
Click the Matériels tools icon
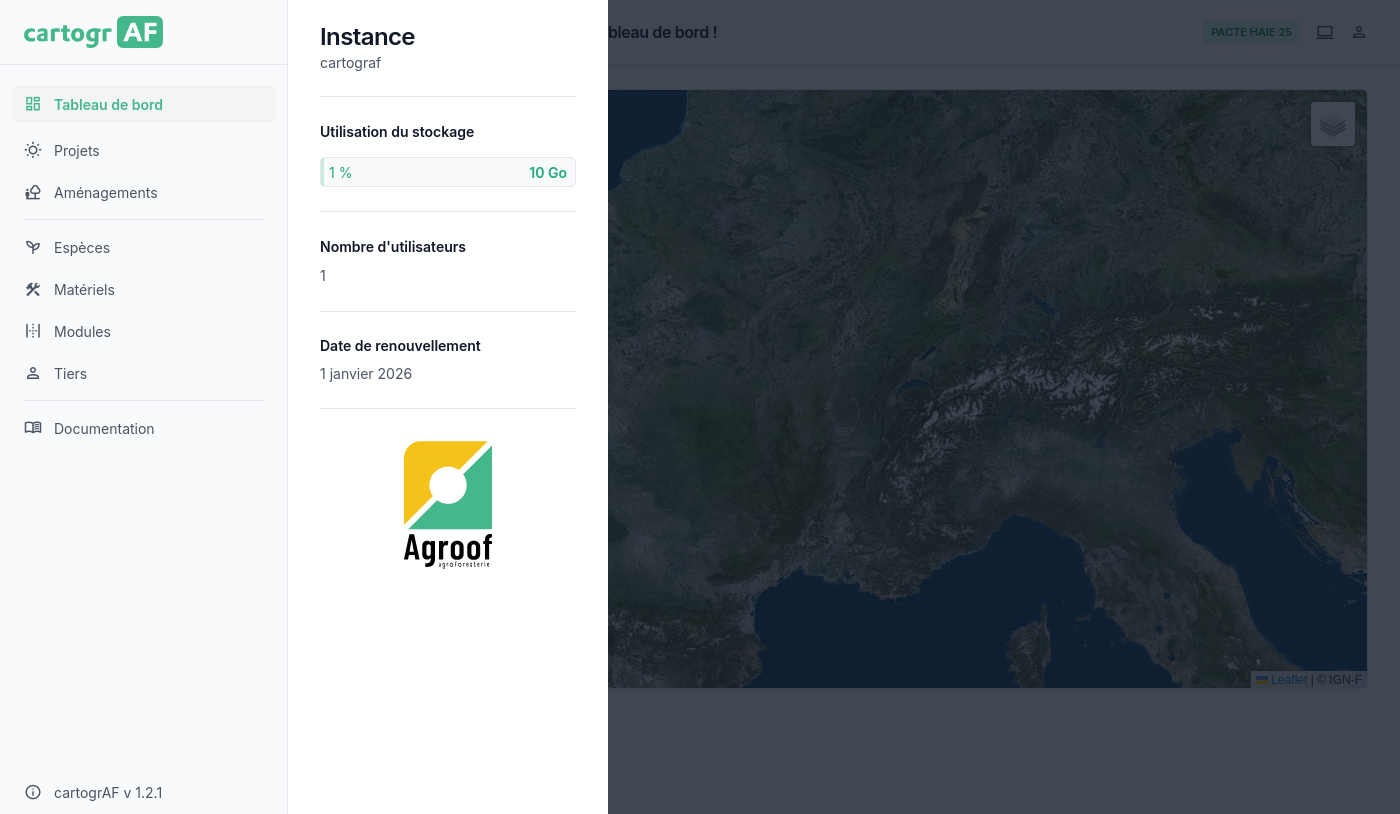click(x=33, y=289)
